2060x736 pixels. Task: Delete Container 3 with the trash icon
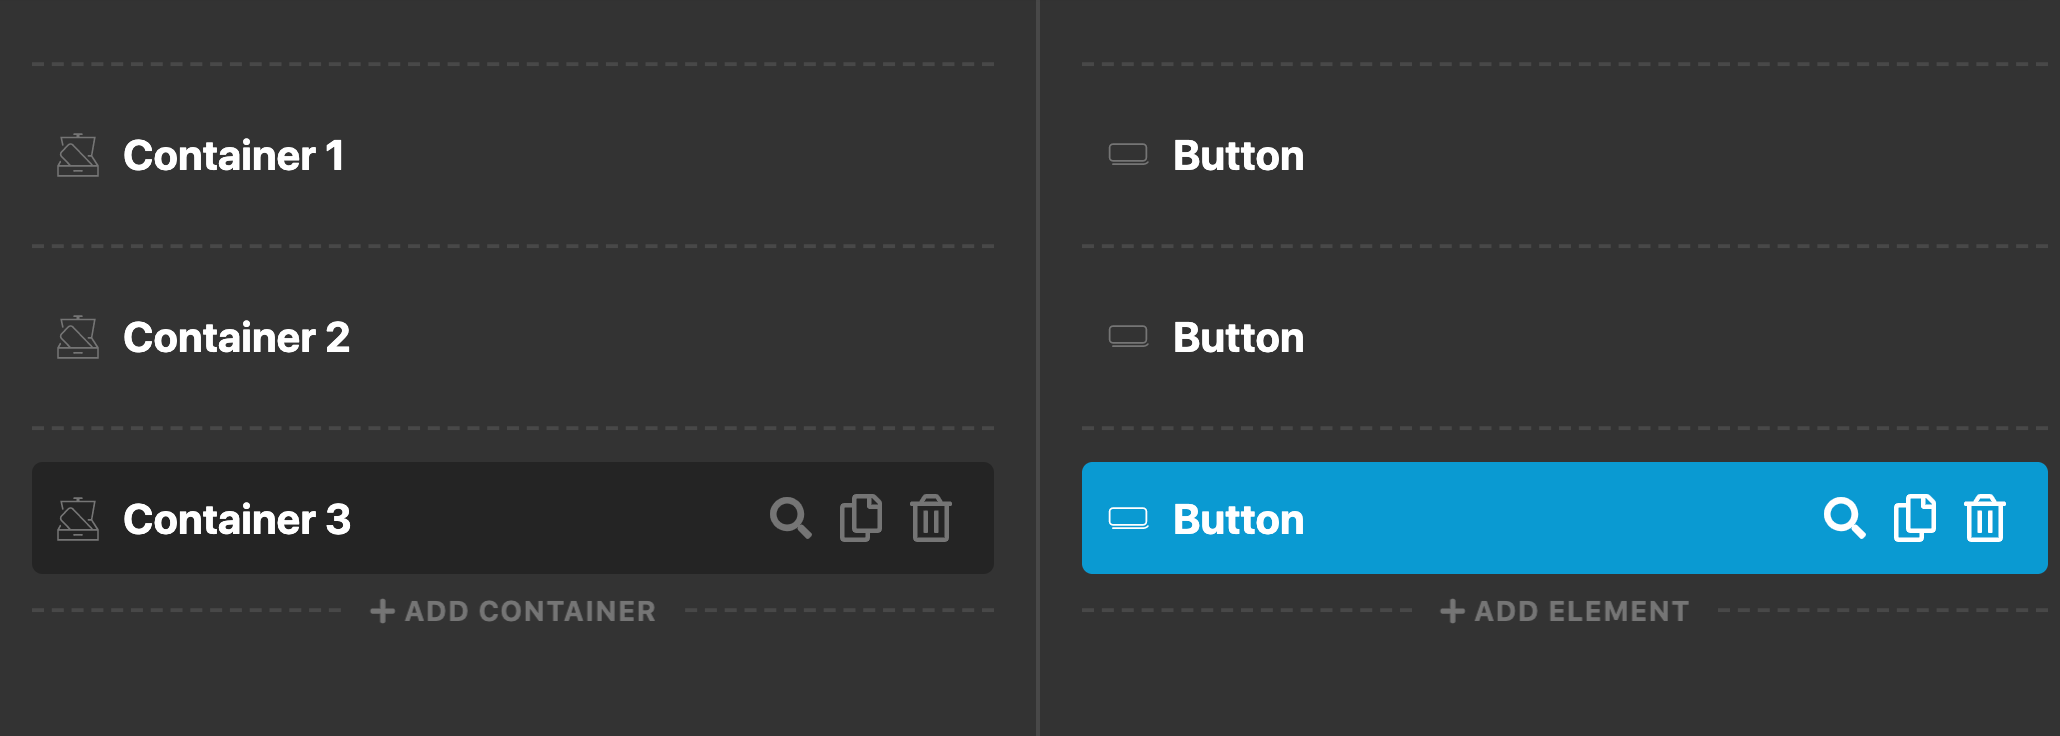(931, 518)
